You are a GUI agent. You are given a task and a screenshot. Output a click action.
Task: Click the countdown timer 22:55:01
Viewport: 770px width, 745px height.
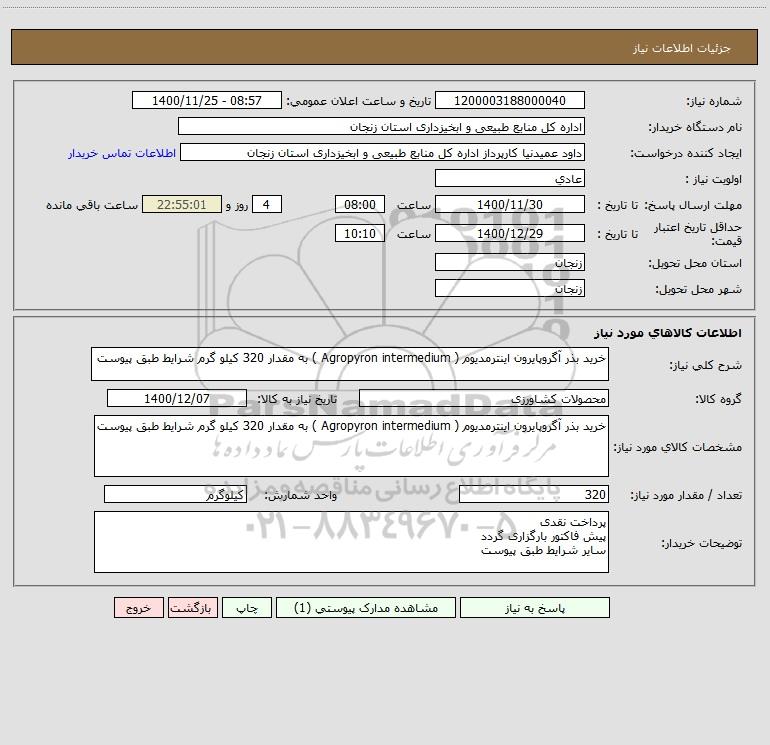(182, 204)
